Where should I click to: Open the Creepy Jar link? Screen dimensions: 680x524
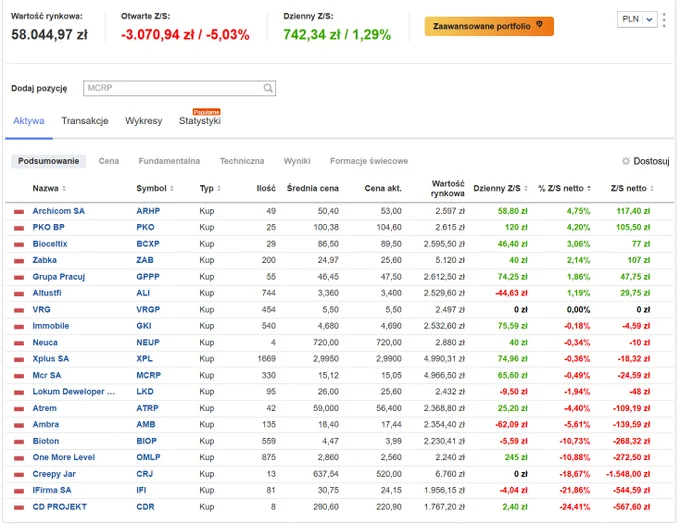[54, 474]
